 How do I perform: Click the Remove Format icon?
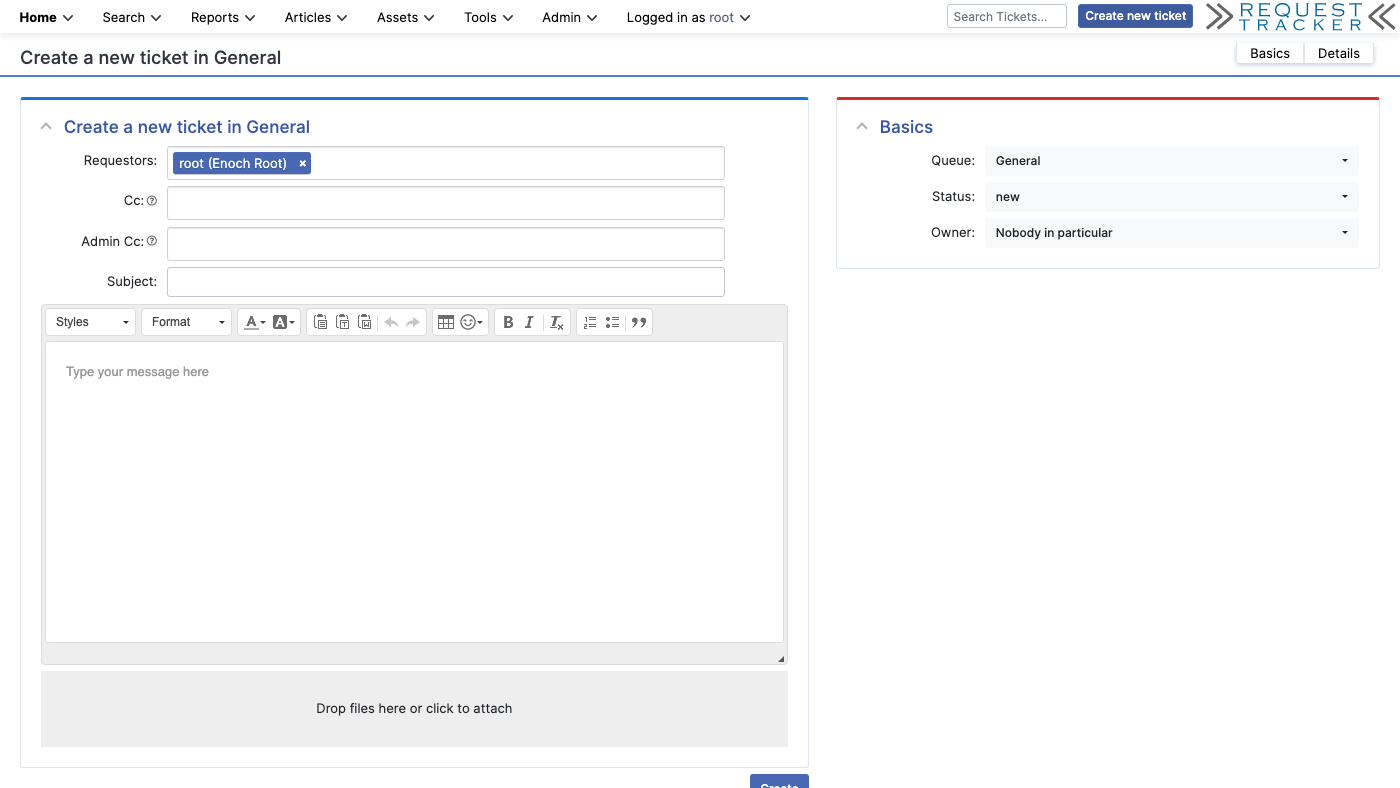click(x=557, y=322)
